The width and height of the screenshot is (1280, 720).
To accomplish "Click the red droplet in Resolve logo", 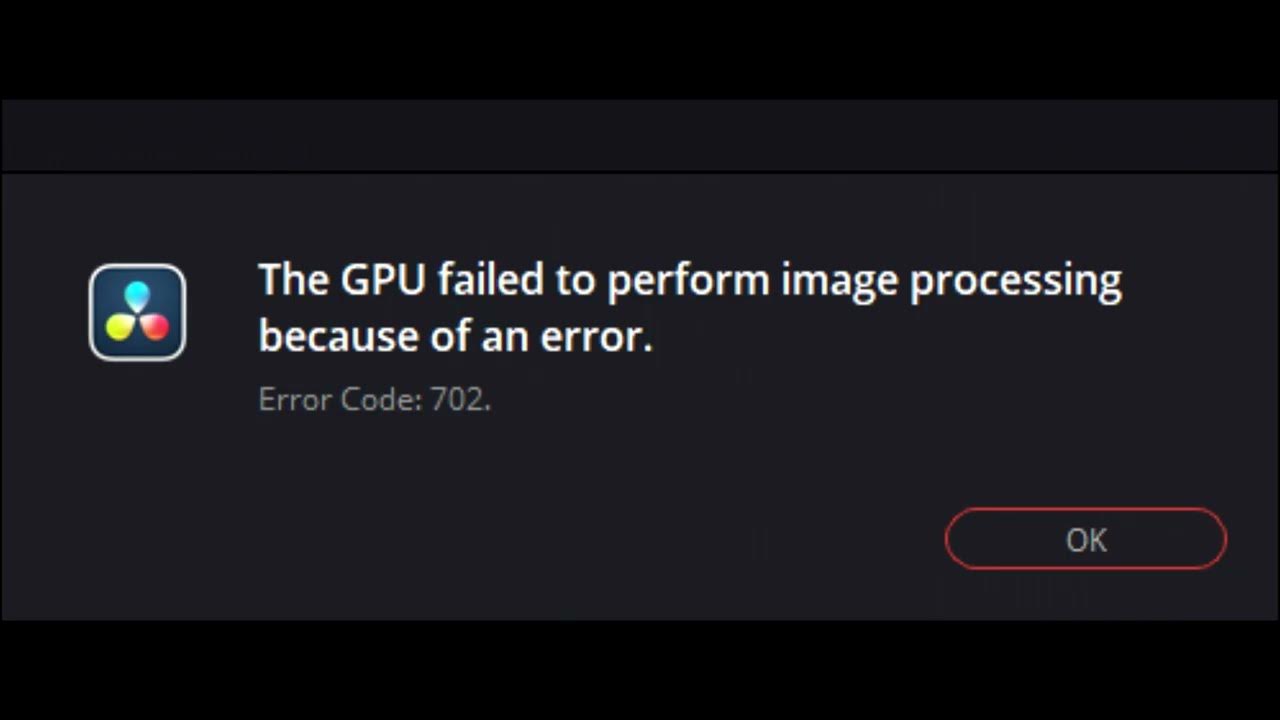I will pyautogui.click(x=154, y=326).
